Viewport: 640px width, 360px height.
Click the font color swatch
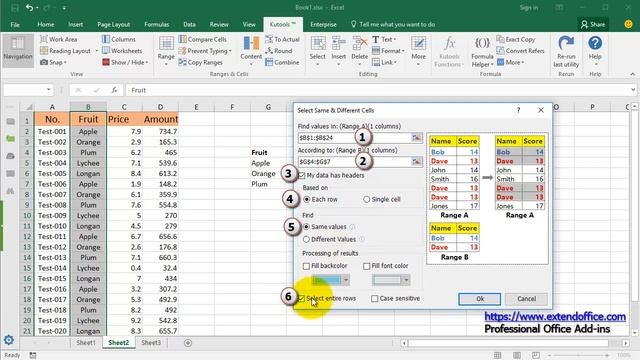(387, 280)
